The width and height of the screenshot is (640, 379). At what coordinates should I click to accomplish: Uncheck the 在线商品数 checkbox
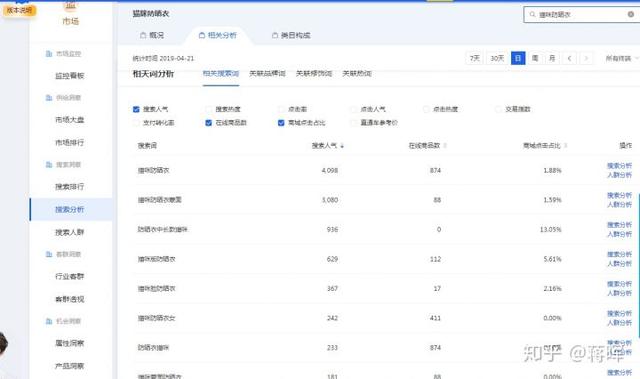pos(209,123)
